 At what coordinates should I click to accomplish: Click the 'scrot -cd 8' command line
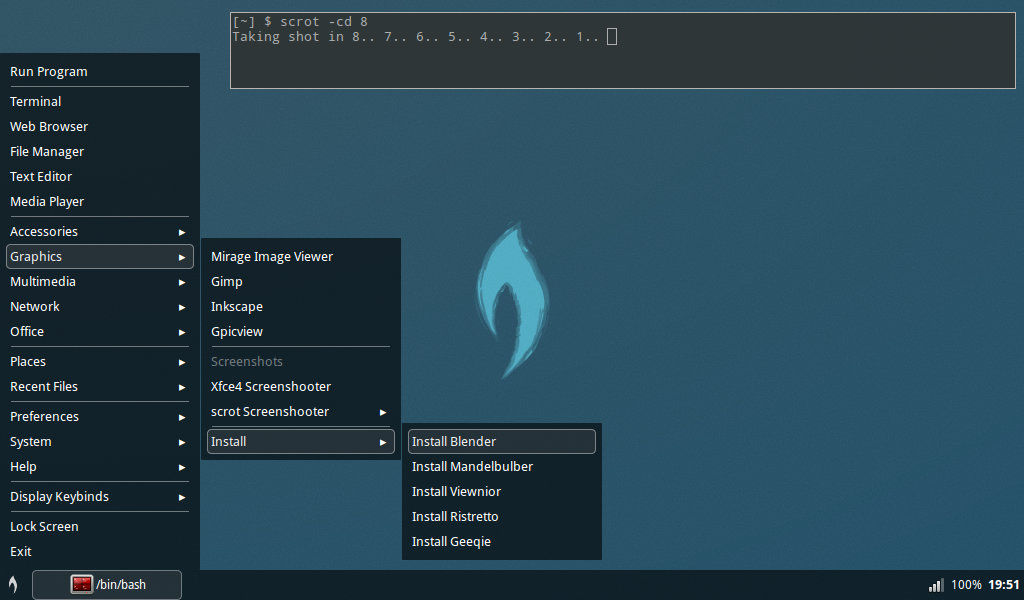pyautogui.click(x=324, y=22)
